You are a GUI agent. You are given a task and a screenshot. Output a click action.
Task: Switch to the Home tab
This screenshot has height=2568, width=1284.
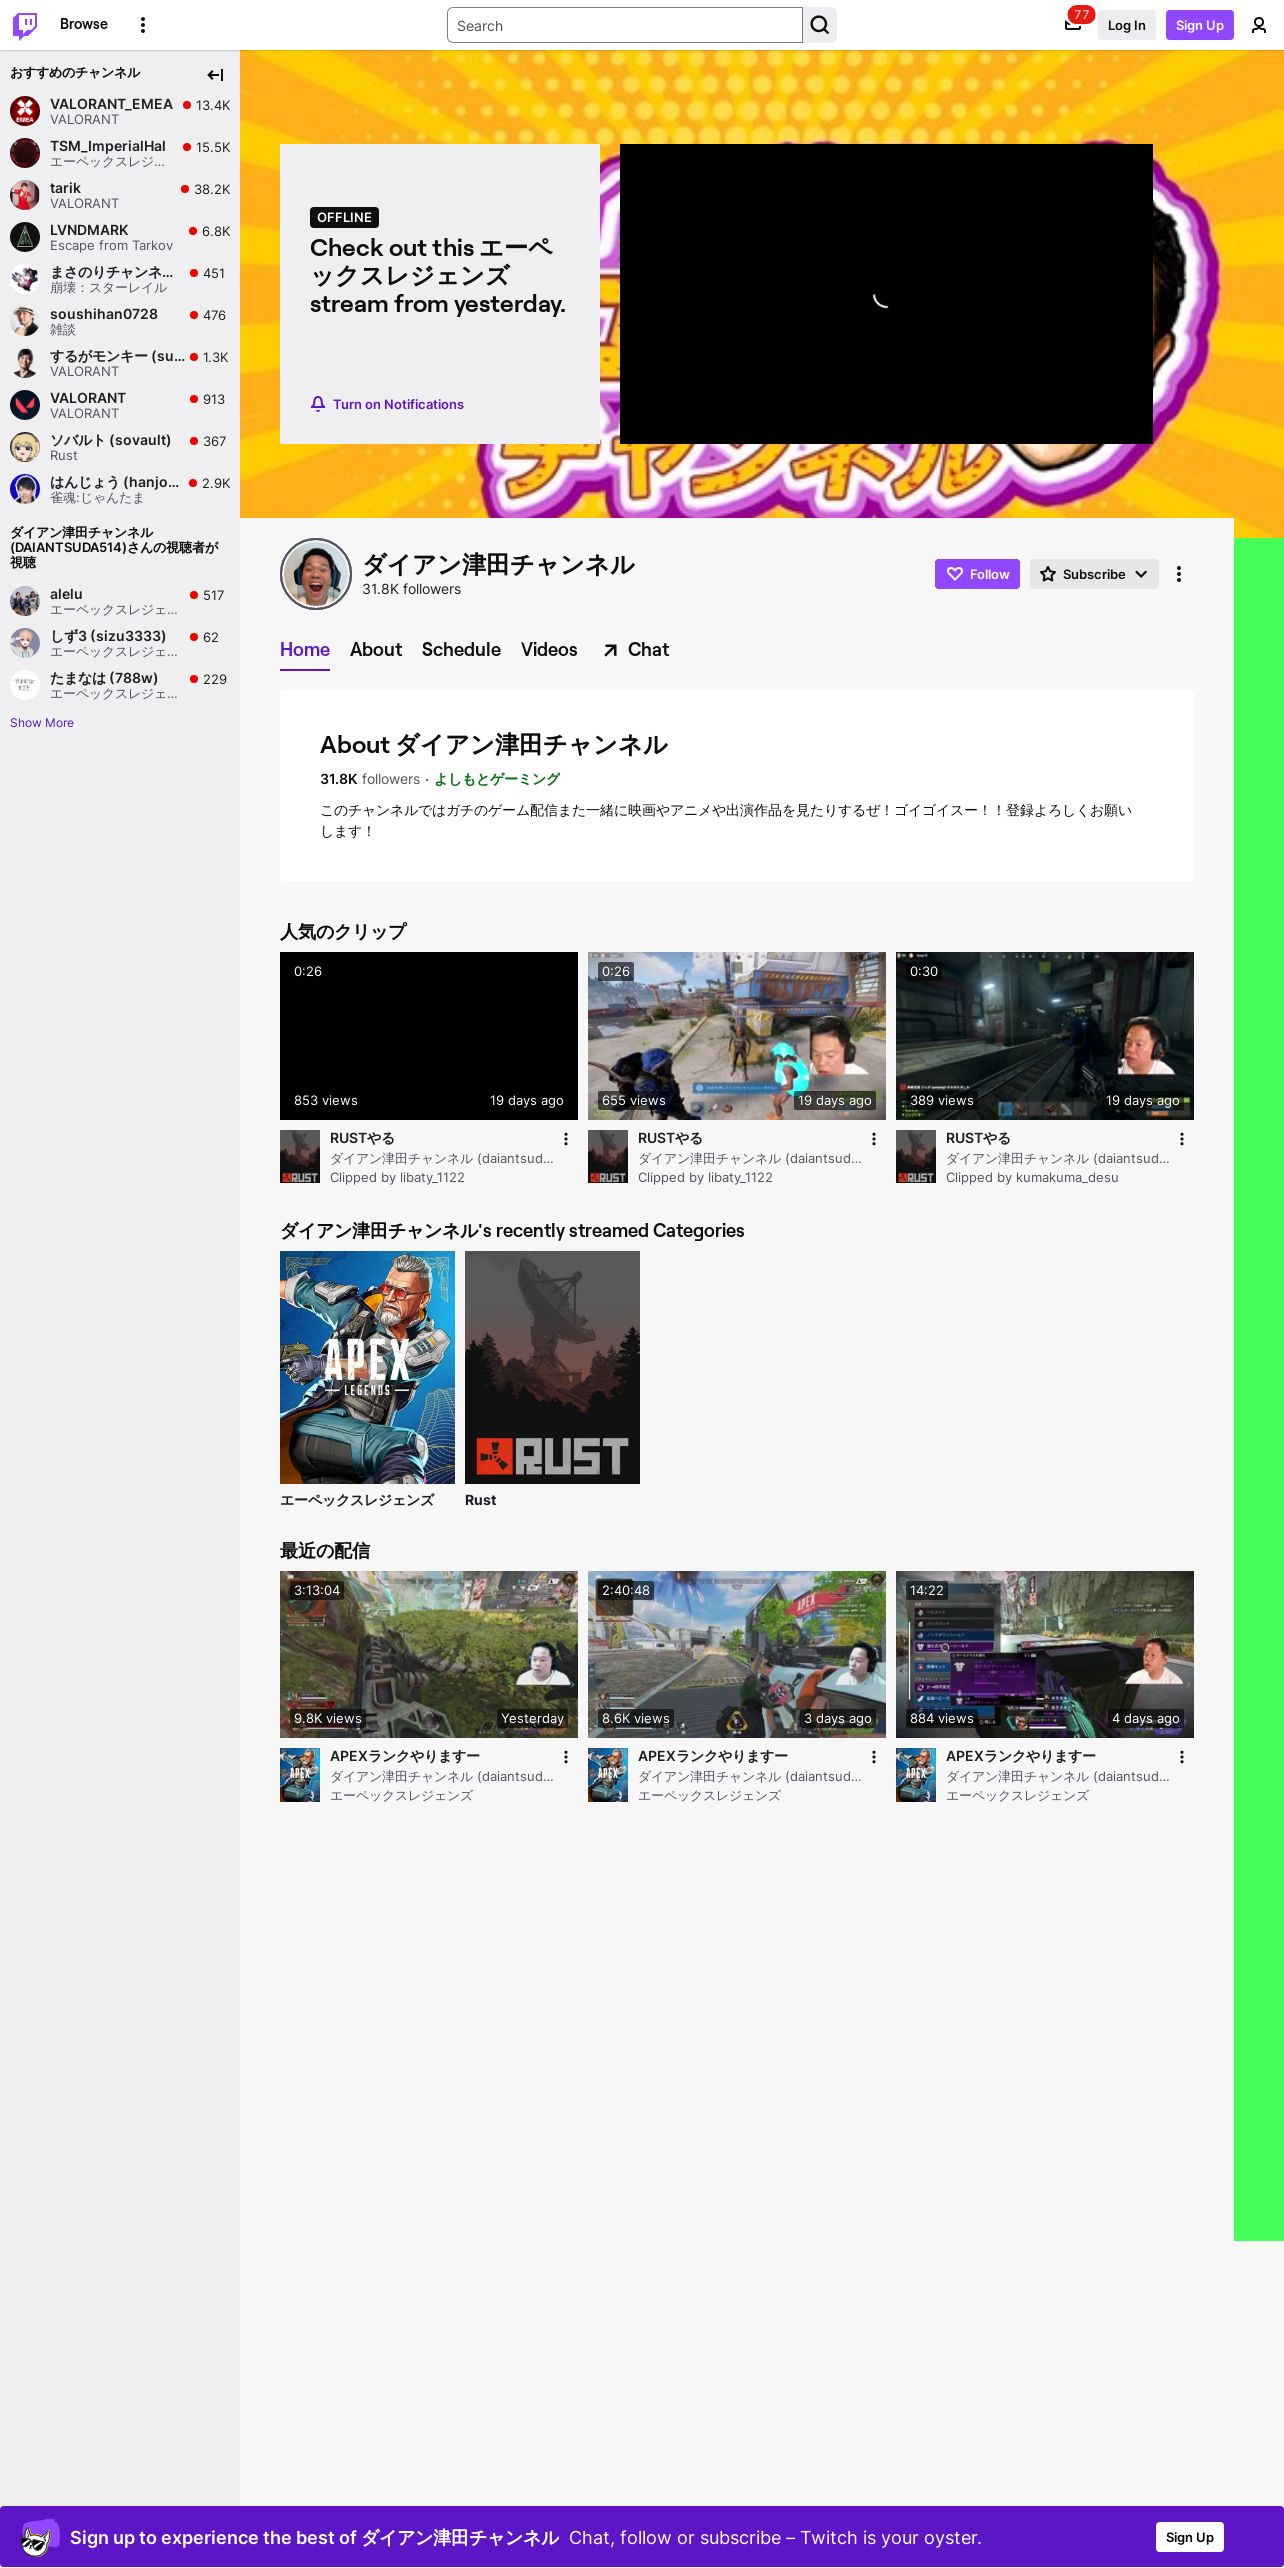point(305,650)
